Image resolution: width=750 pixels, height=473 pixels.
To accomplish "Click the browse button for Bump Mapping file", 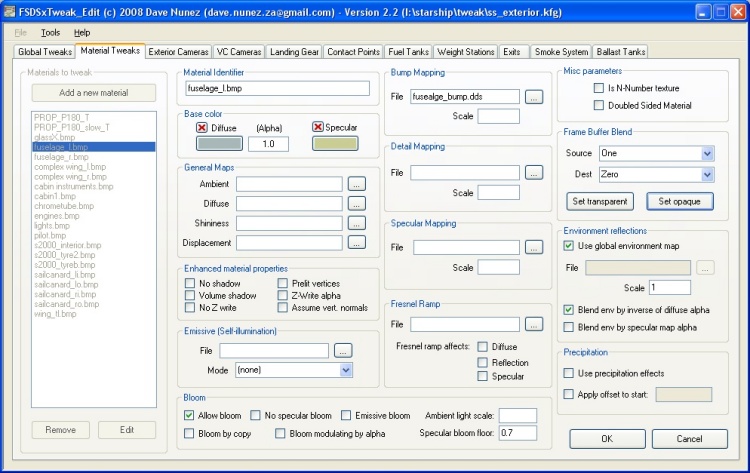I will [534, 97].
